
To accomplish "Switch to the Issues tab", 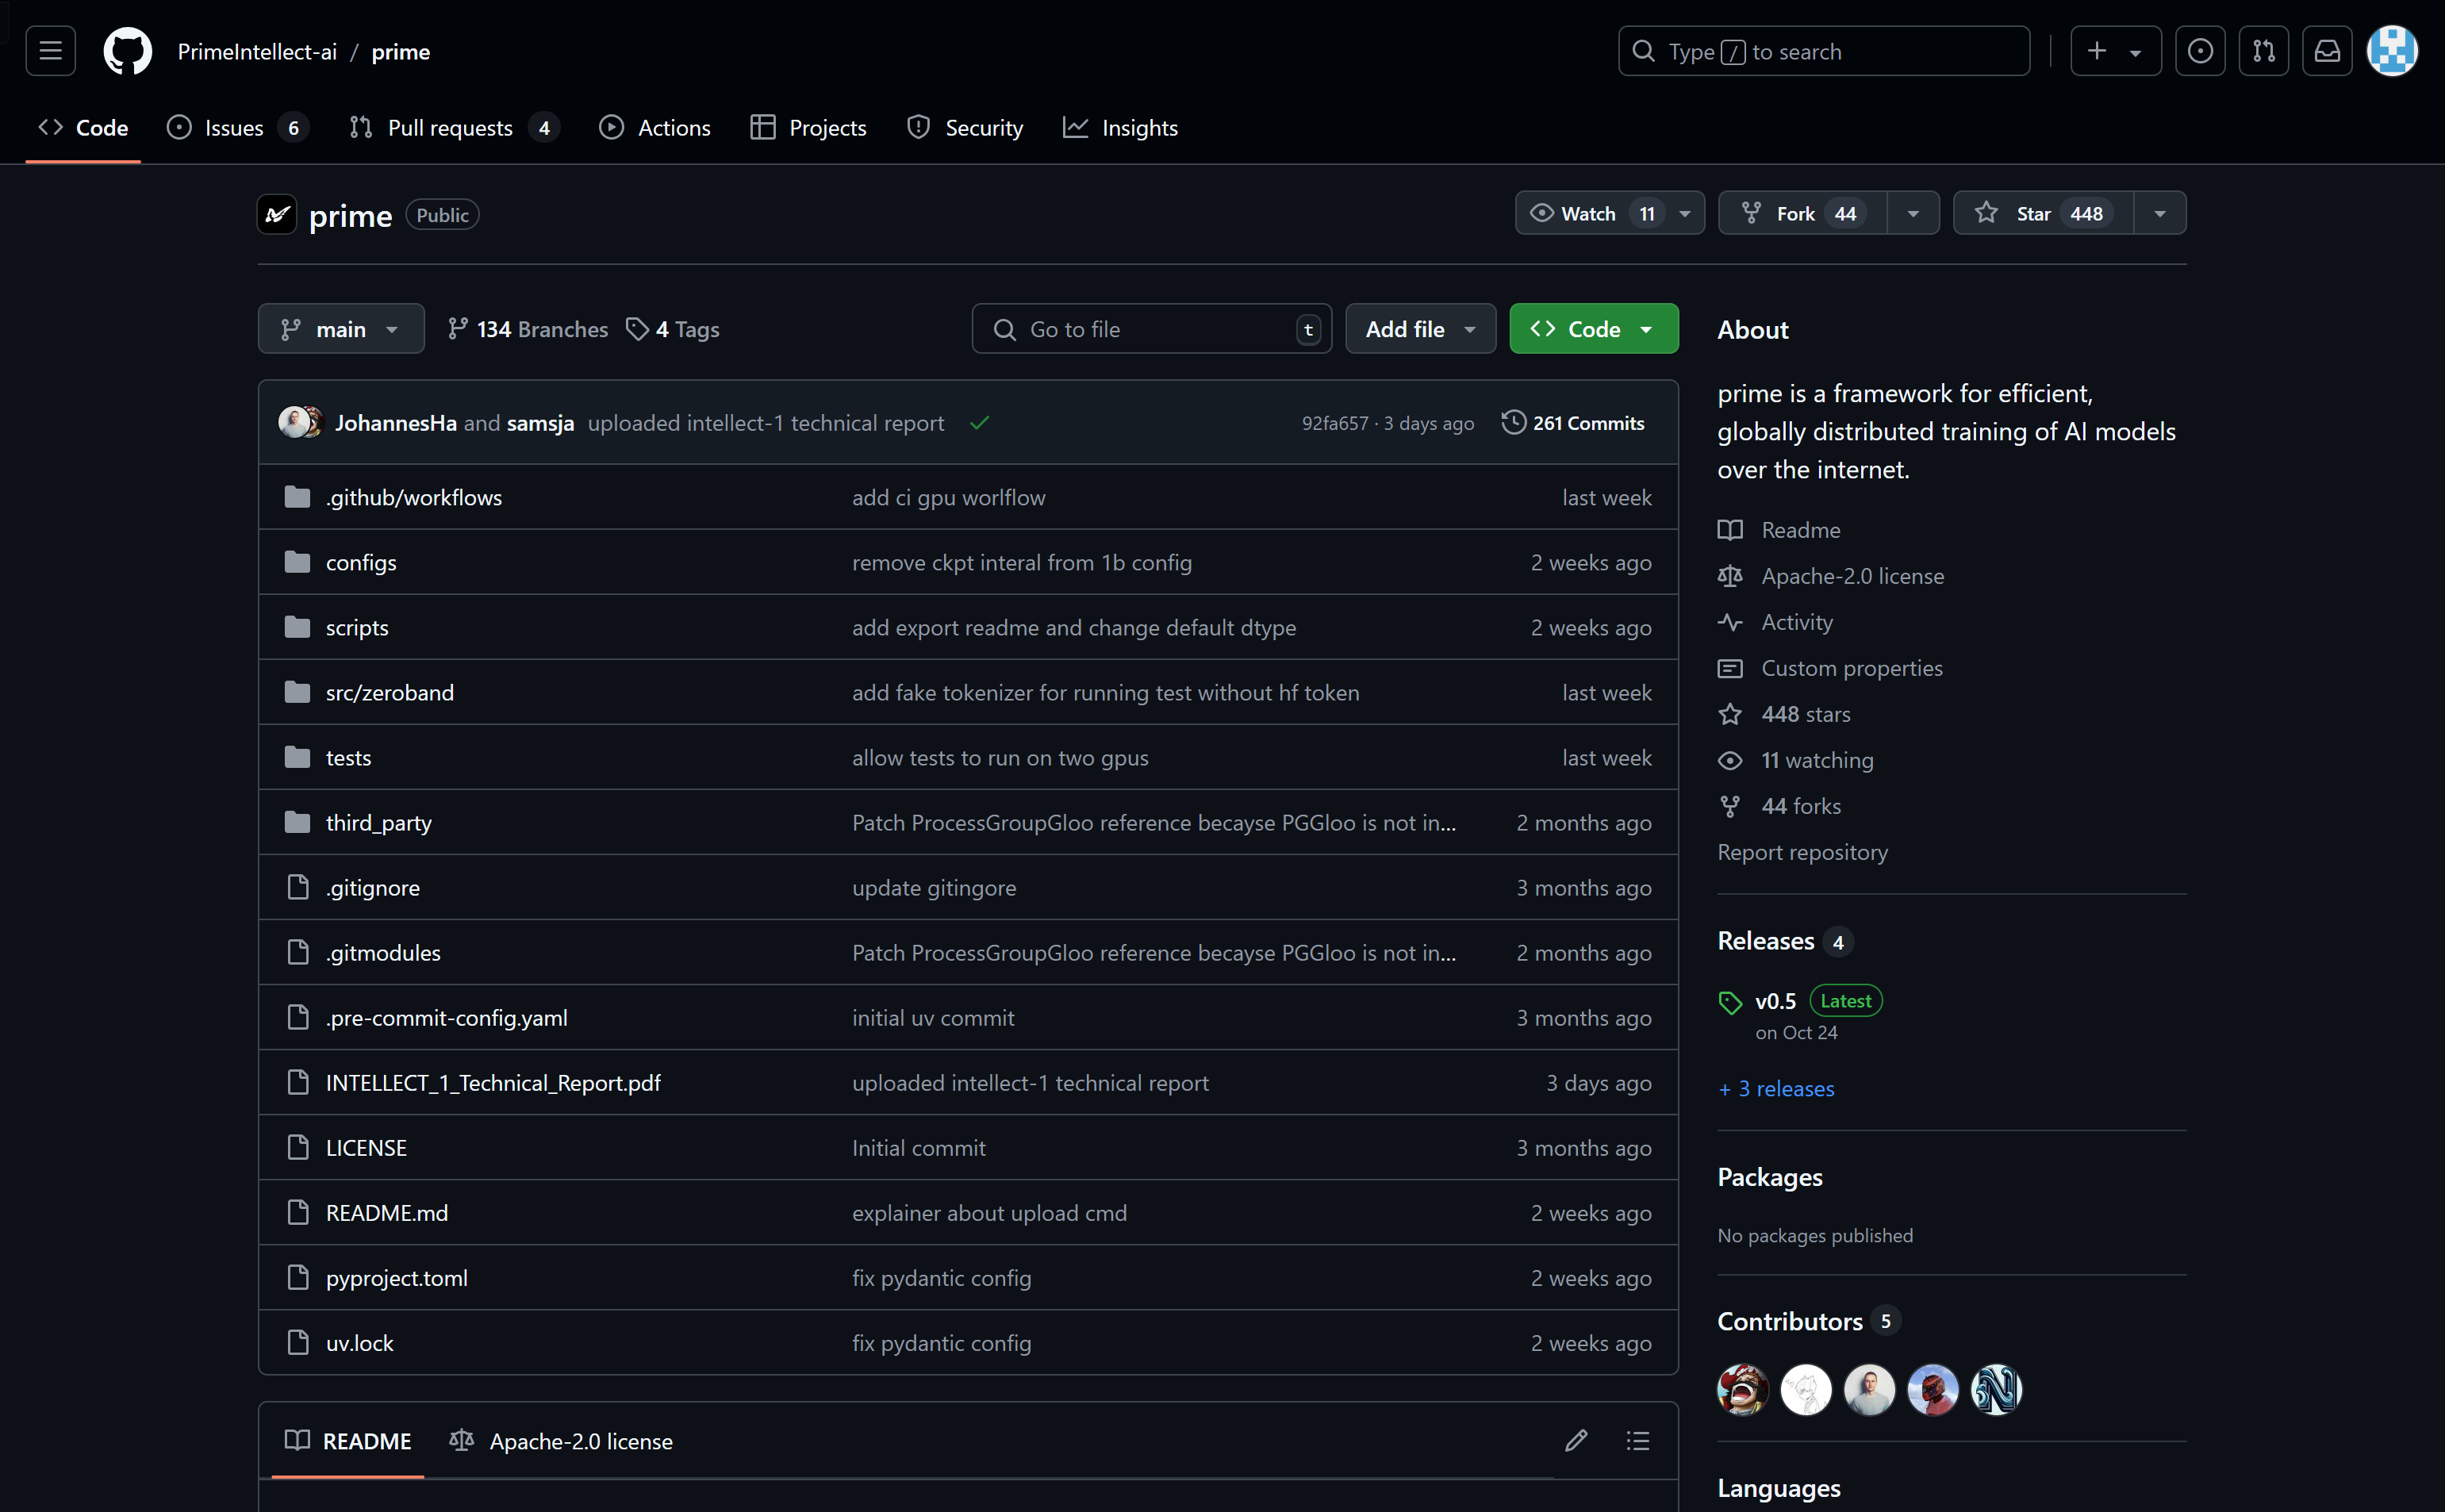I will click(238, 128).
